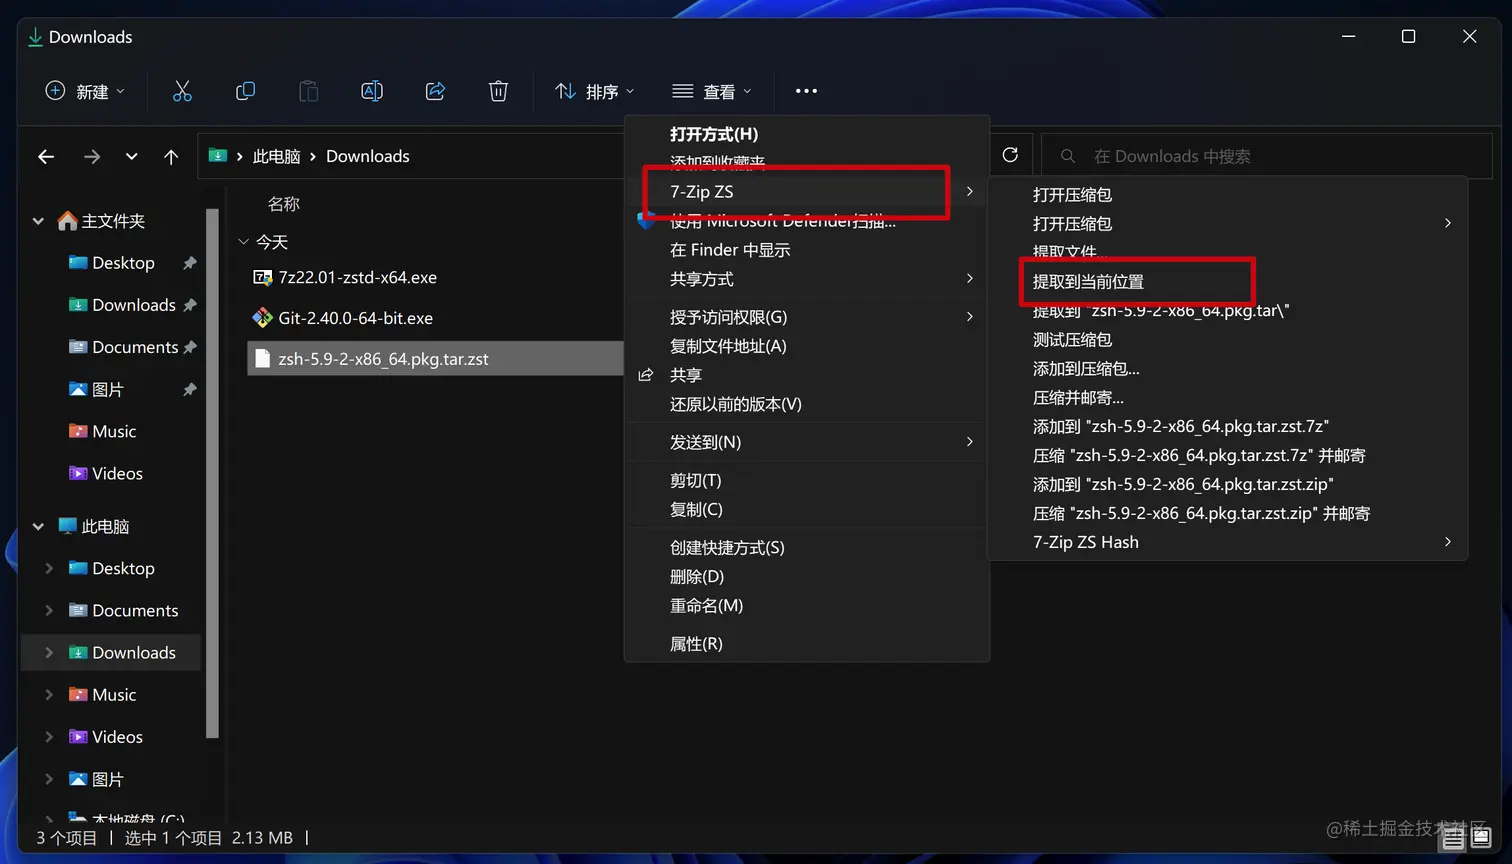This screenshot has height=864, width=1512.
Task: Open 属性(R) properties entry
Action: pyautogui.click(x=807, y=644)
